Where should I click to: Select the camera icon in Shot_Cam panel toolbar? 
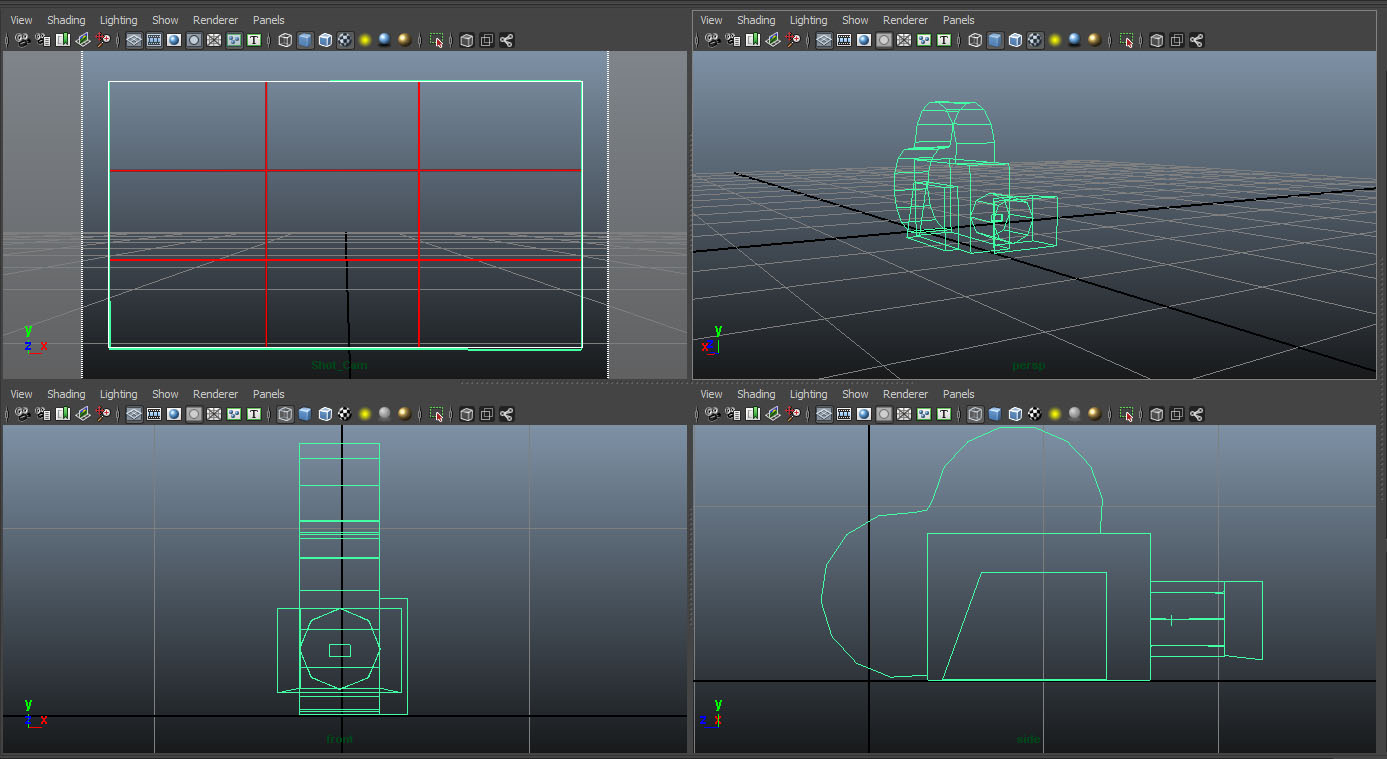pyautogui.click(x=21, y=40)
